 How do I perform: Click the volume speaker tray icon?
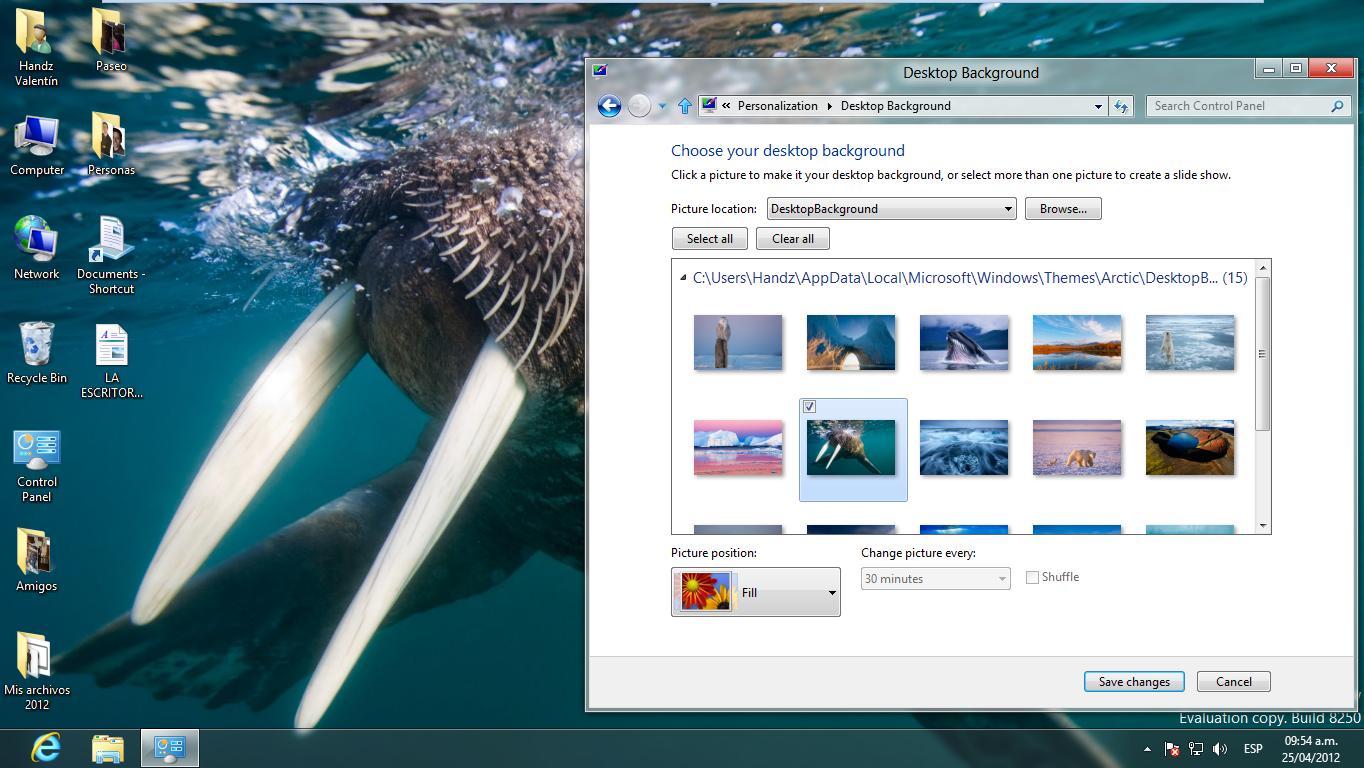point(1220,749)
